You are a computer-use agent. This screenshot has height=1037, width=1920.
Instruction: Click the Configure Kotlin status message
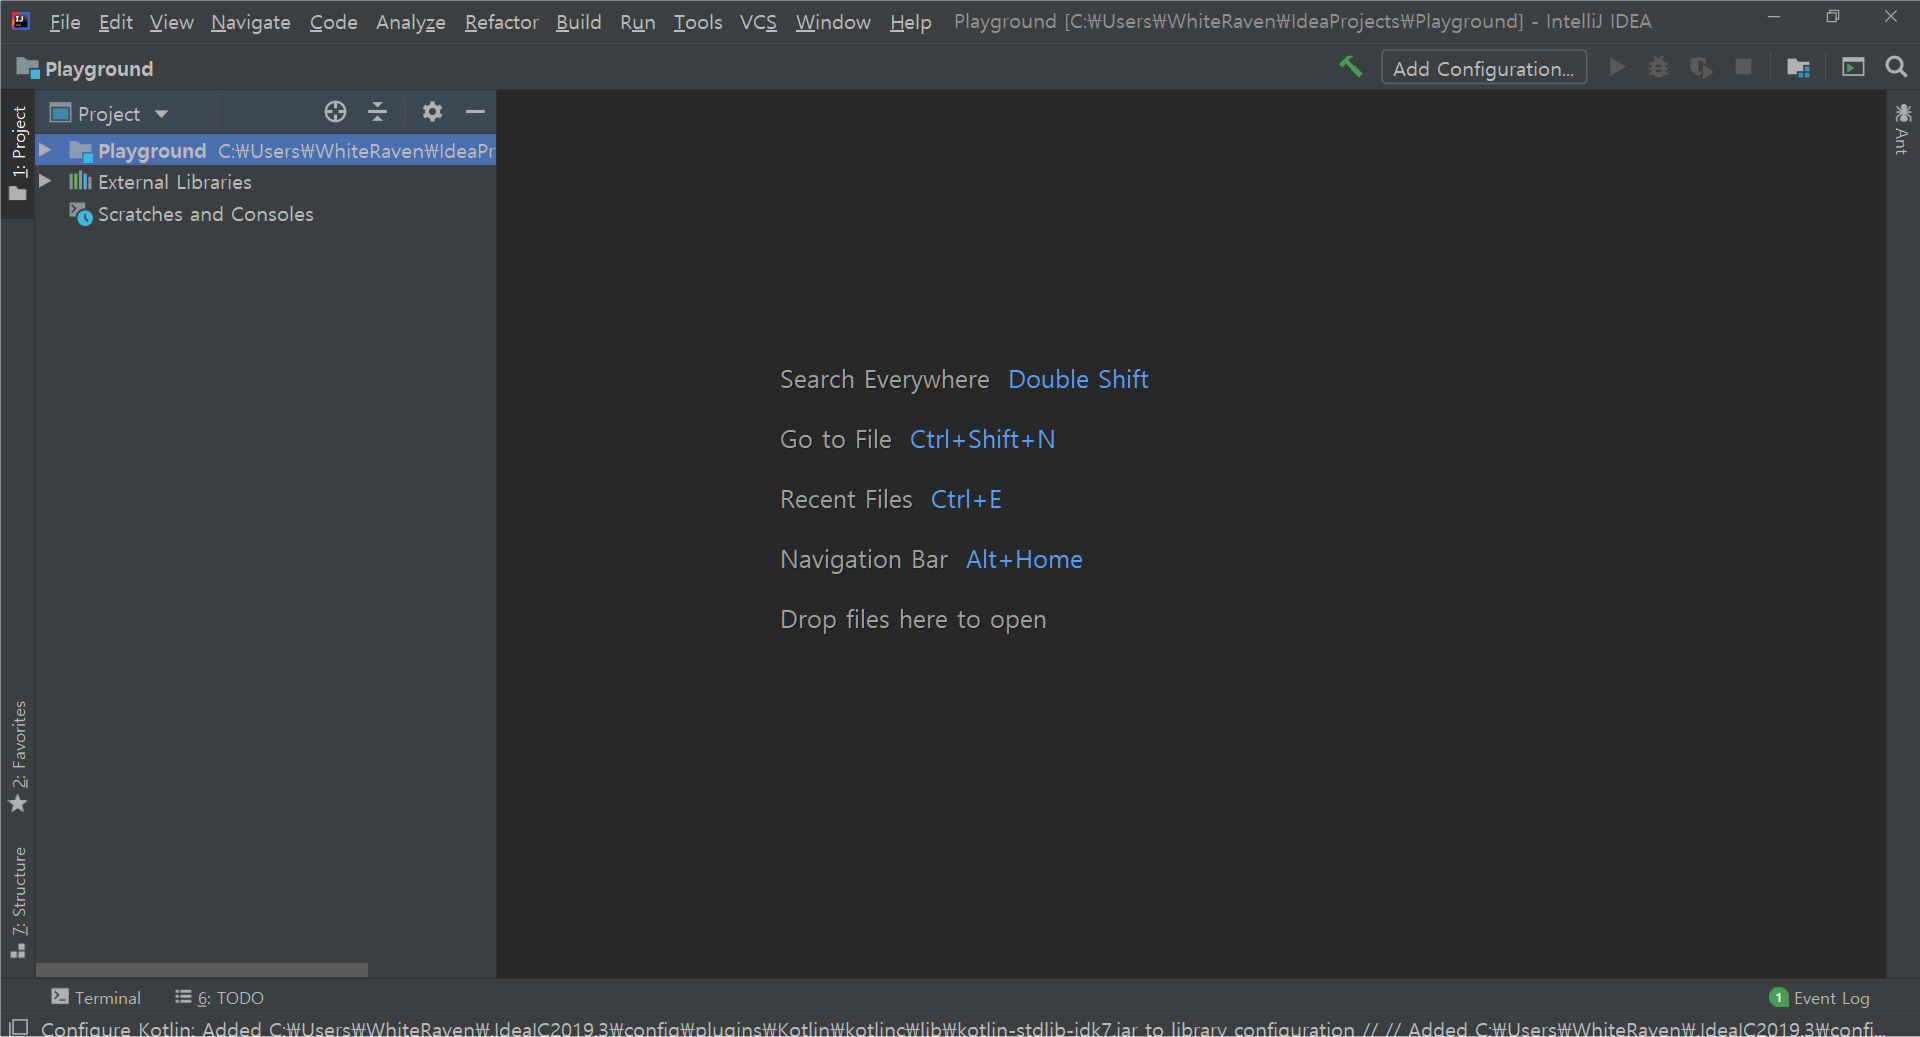(963, 1028)
